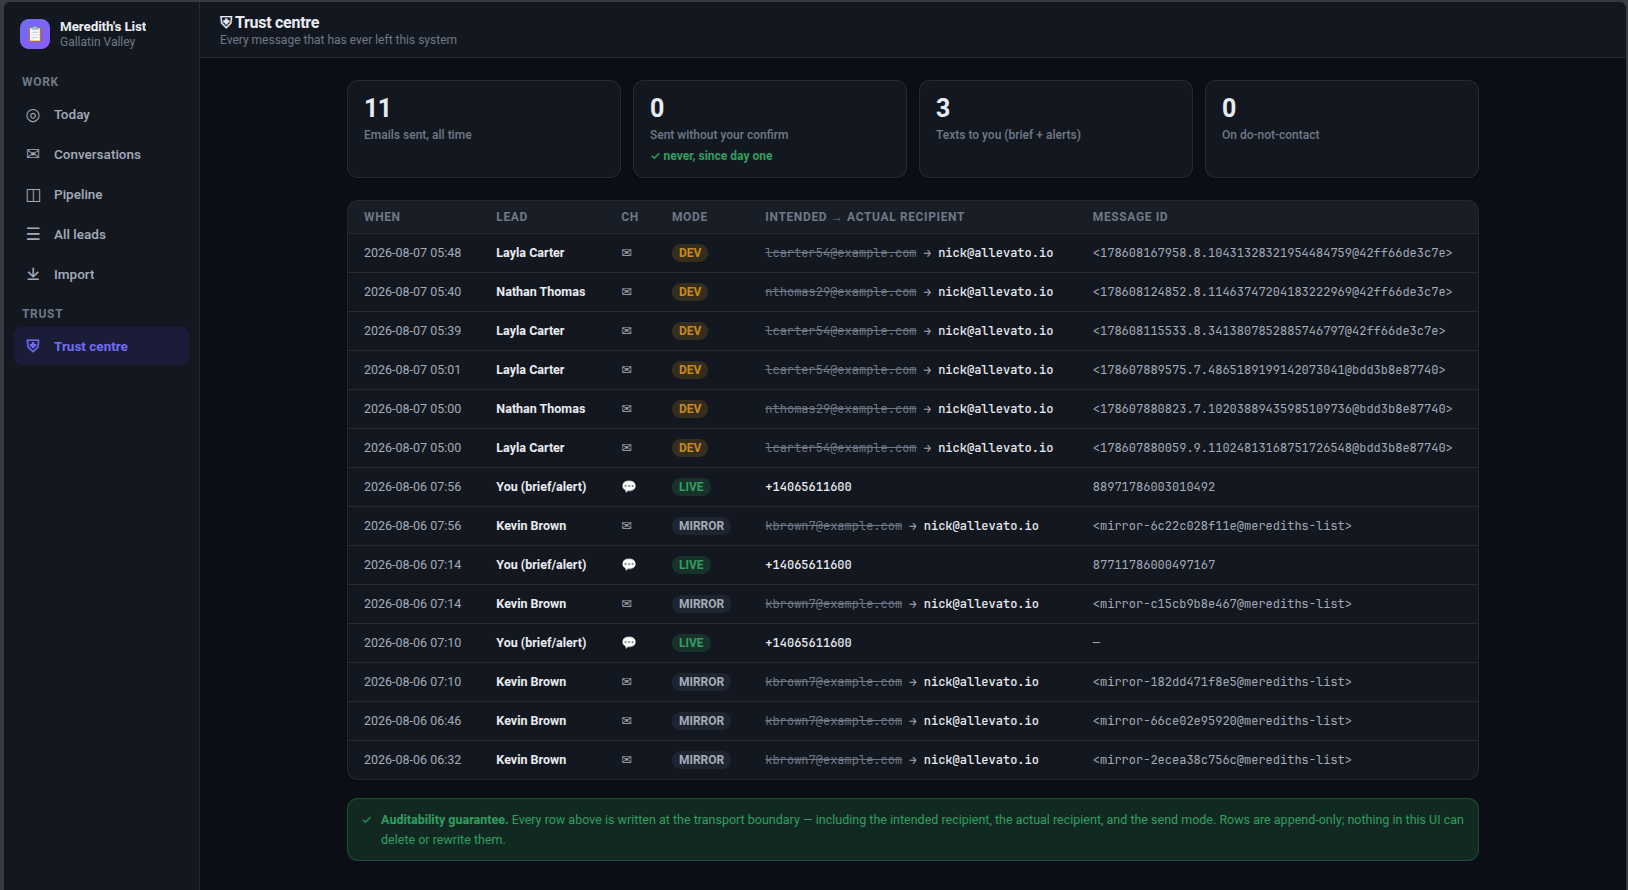Click the Trust centre shield icon in sidebar
The width and height of the screenshot is (1628, 890).
33,346
